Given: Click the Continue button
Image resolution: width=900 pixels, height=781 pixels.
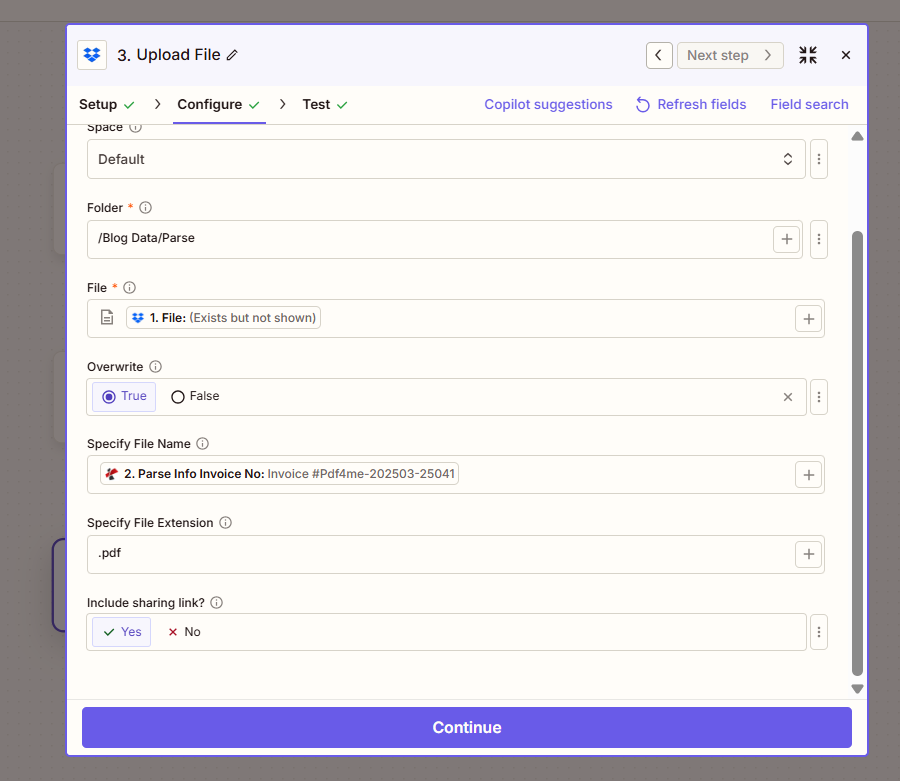Looking at the screenshot, I should click(466, 727).
